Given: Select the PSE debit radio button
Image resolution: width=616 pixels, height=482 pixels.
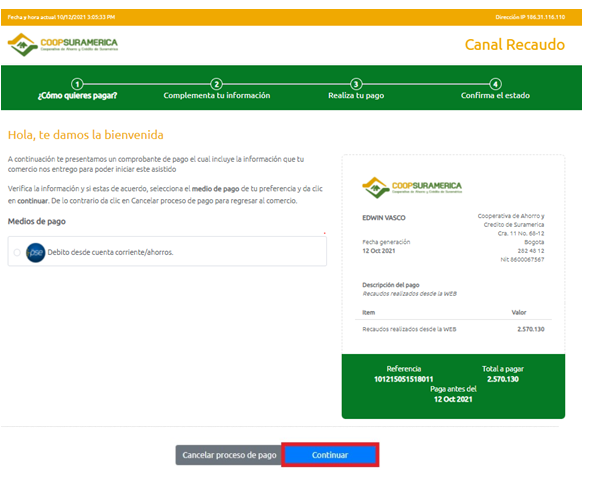Looking at the screenshot, I should pyautogui.click(x=17, y=253).
